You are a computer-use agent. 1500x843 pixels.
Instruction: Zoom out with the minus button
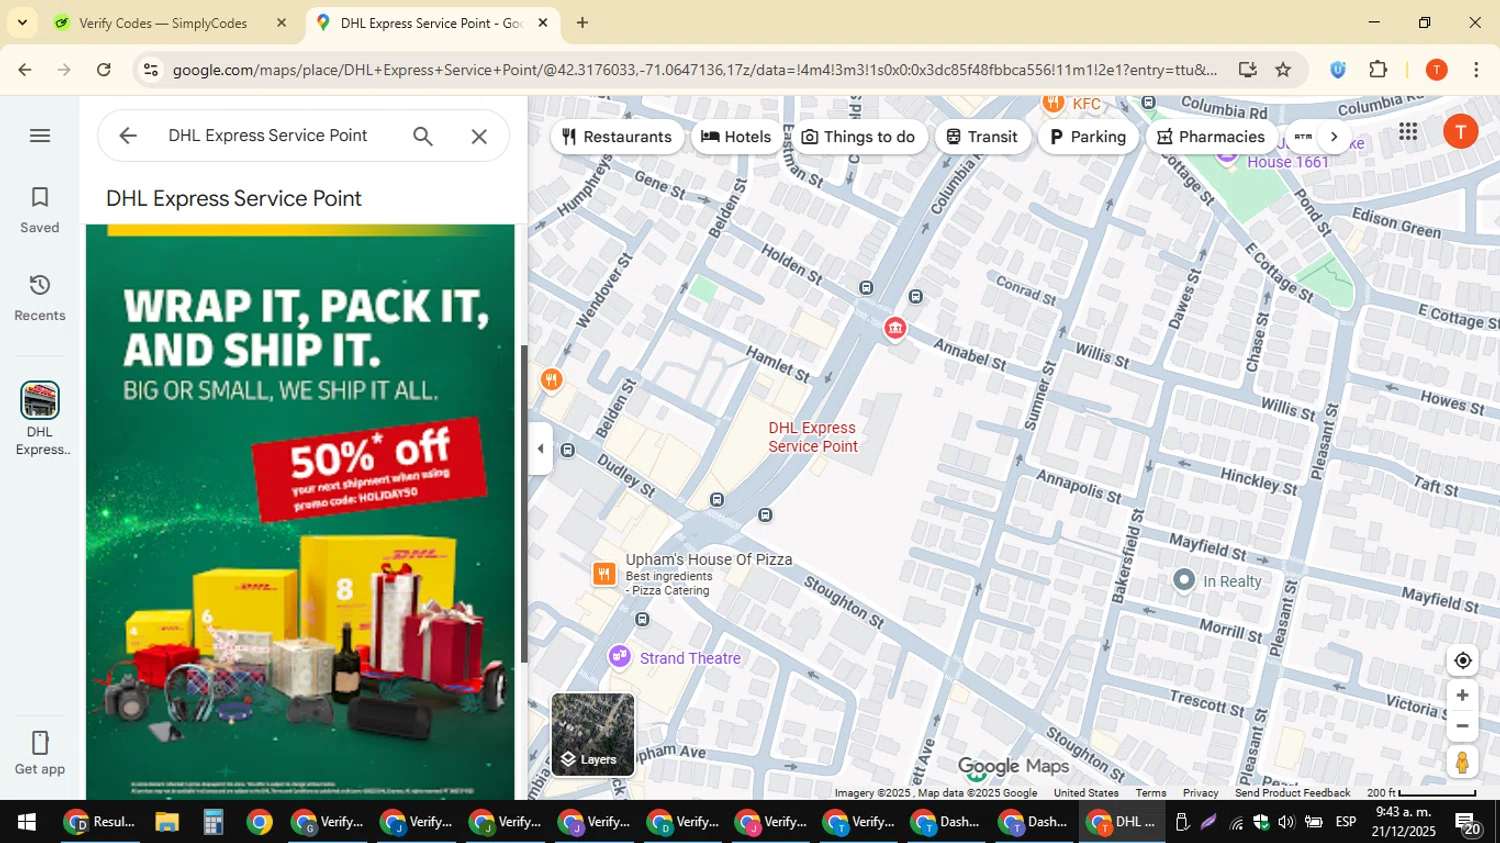tap(1462, 726)
